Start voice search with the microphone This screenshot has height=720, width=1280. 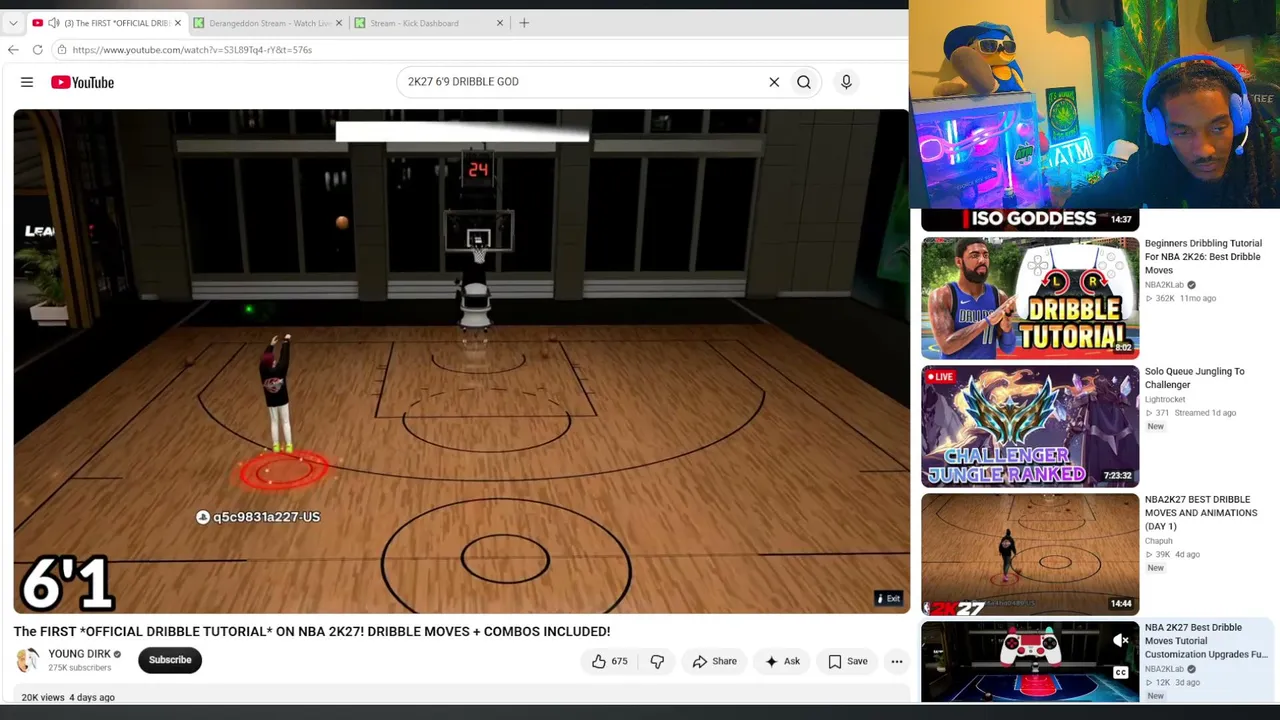coord(846,82)
